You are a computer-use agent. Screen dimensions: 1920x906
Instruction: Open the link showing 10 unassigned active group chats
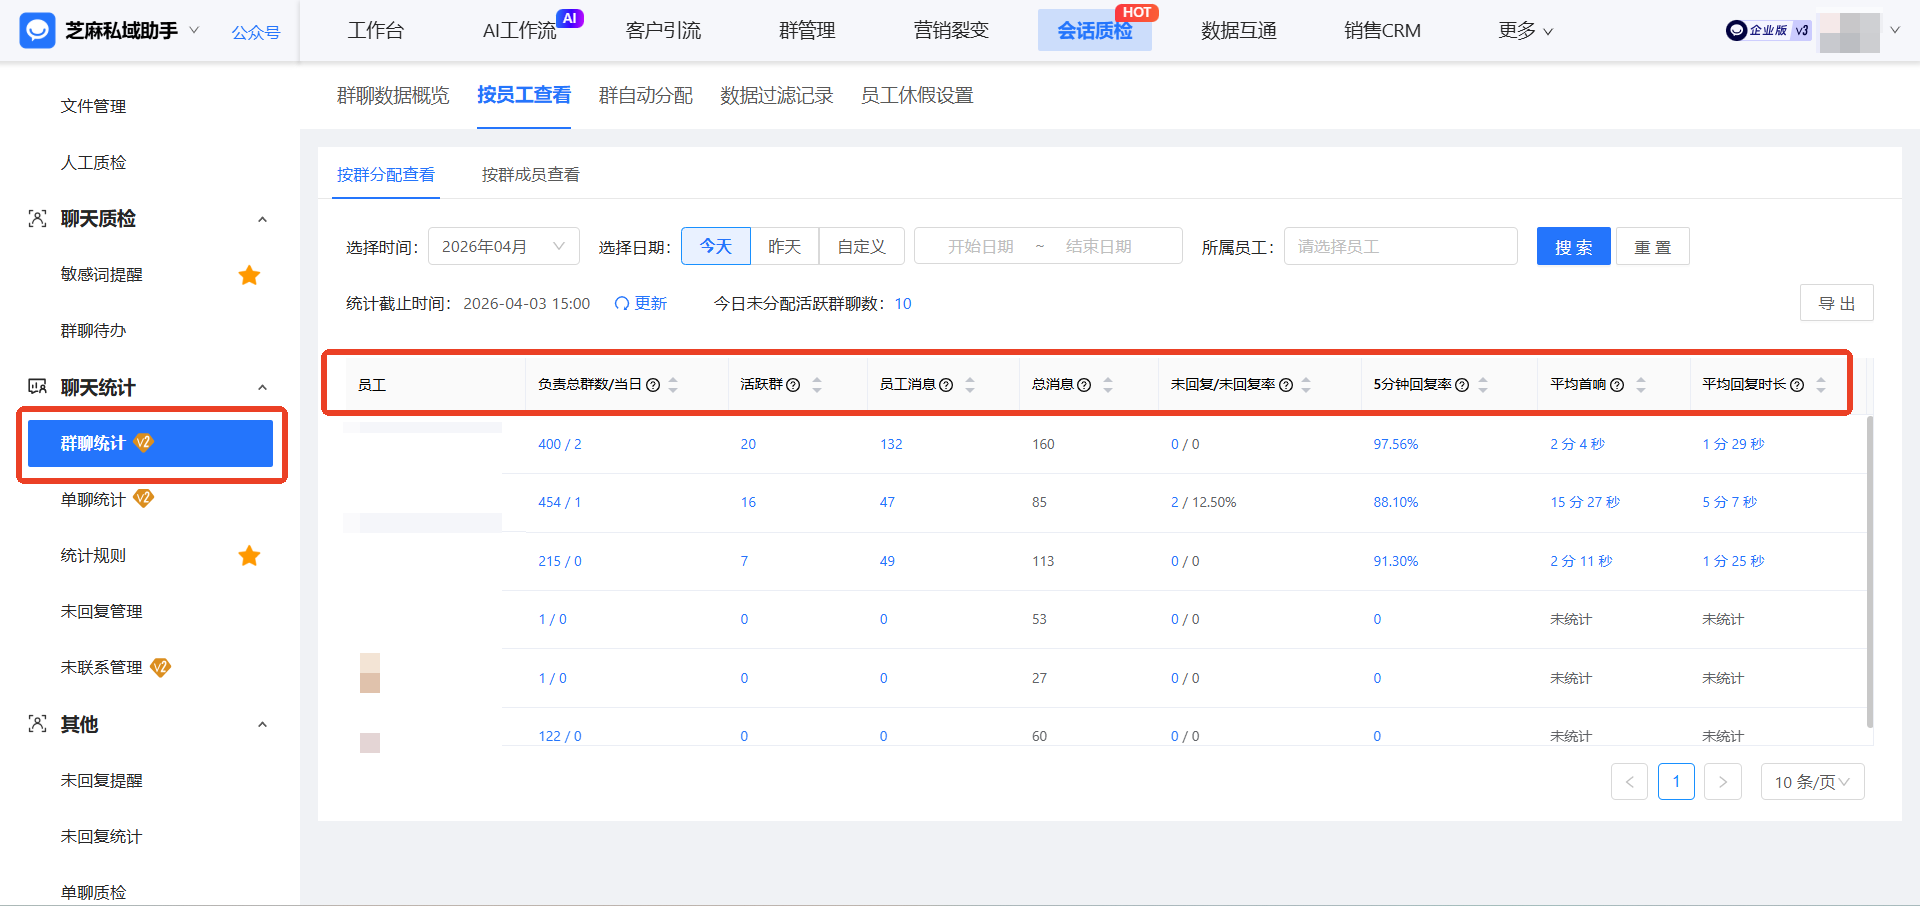(903, 303)
